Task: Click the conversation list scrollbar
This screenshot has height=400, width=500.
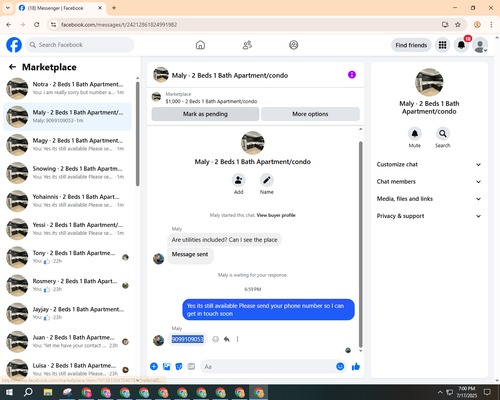Action: tap(138, 133)
